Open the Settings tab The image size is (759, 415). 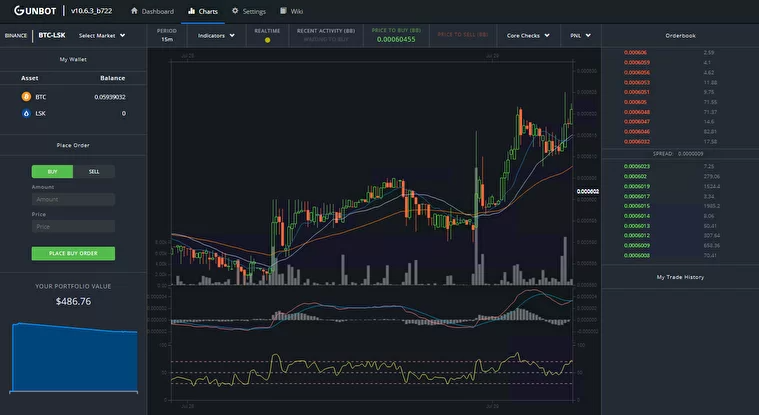[249, 11]
